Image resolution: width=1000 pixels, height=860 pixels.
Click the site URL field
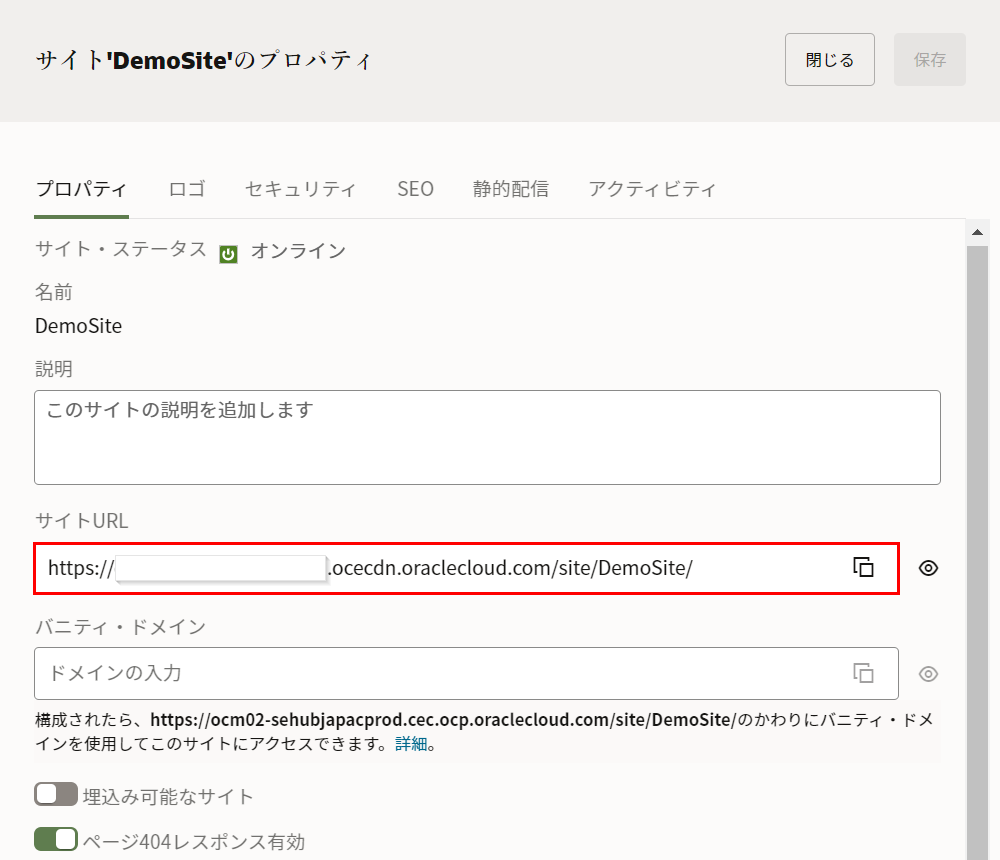pos(466,568)
